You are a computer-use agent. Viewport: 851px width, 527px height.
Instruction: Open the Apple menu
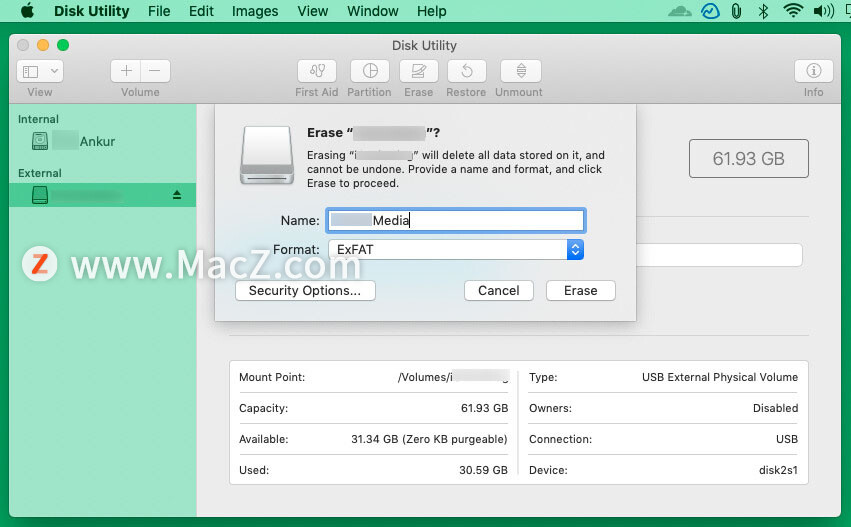click(27, 11)
